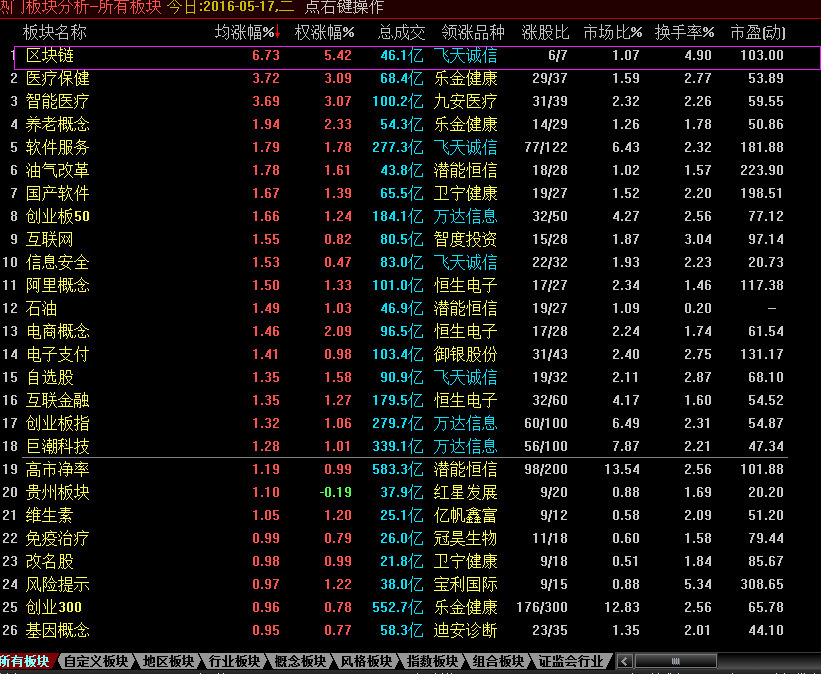
Task: Open leading stock 九安医疗 in 智能医疗 row
Action: tap(465, 101)
